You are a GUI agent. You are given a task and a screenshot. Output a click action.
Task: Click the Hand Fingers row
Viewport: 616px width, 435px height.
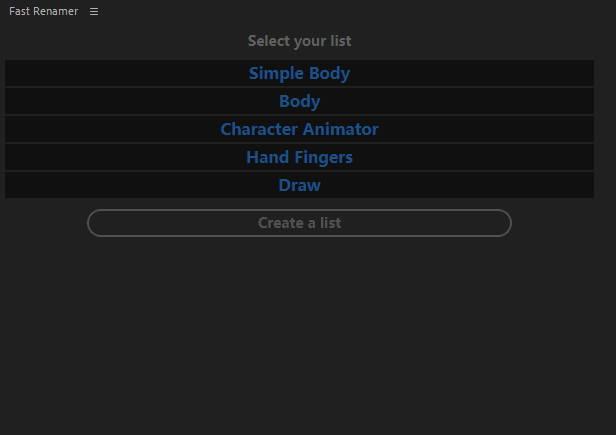pyautogui.click(x=299, y=157)
